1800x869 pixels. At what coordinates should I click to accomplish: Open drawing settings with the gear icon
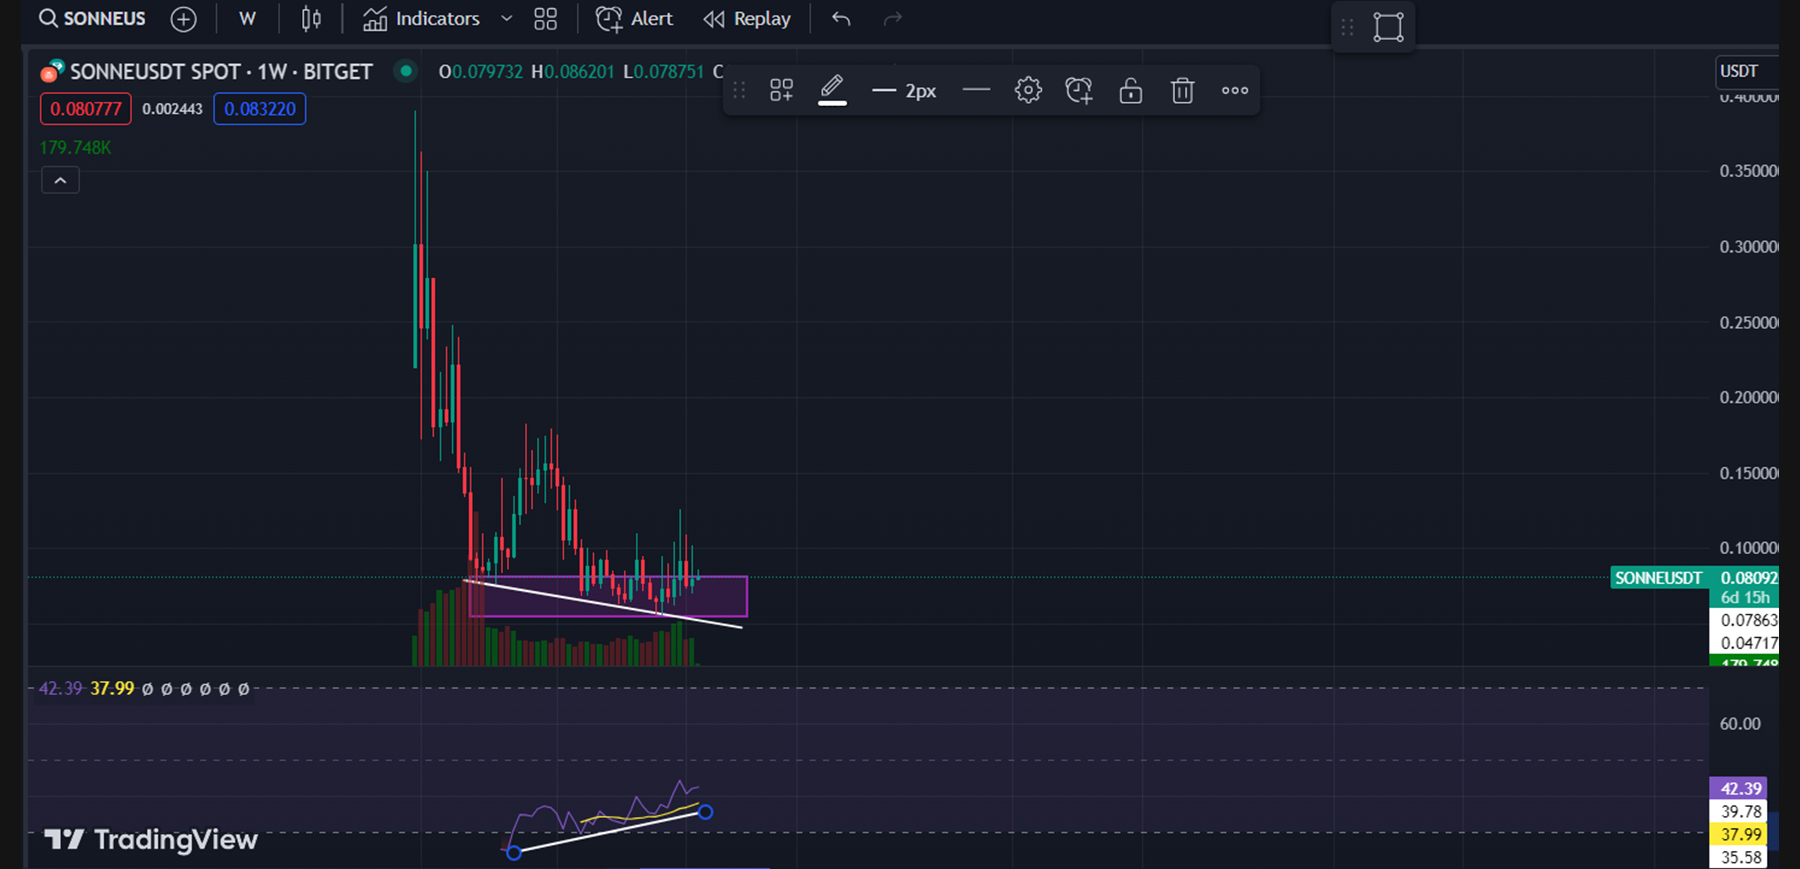1028,91
